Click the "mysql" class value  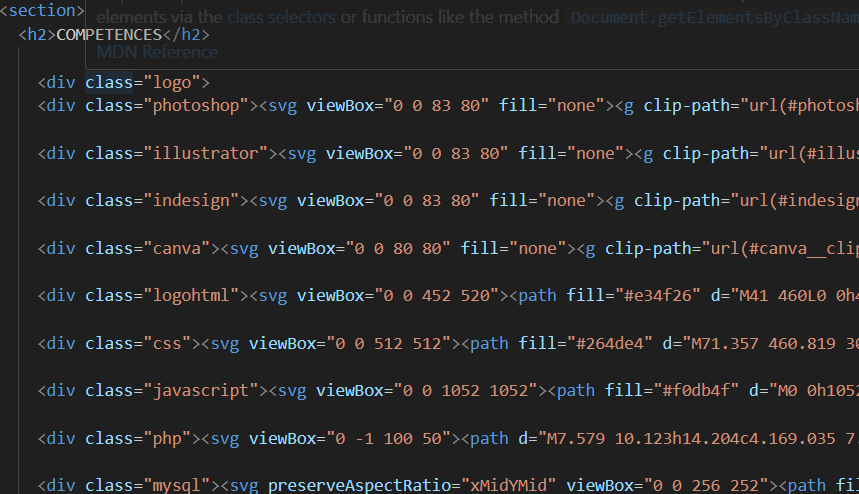click(177, 485)
